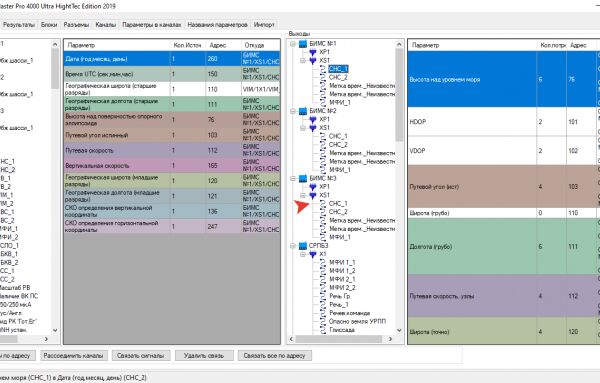The image size is (600, 383).
Task: Click the signal wave icon beside Глиссада
Action: coord(323,330)
